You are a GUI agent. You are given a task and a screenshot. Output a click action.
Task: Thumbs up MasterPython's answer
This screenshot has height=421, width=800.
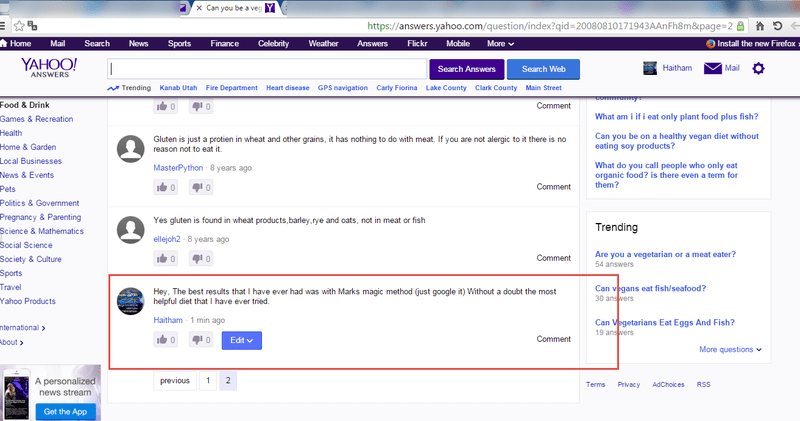pyautogui.click(x=165, y=187)
